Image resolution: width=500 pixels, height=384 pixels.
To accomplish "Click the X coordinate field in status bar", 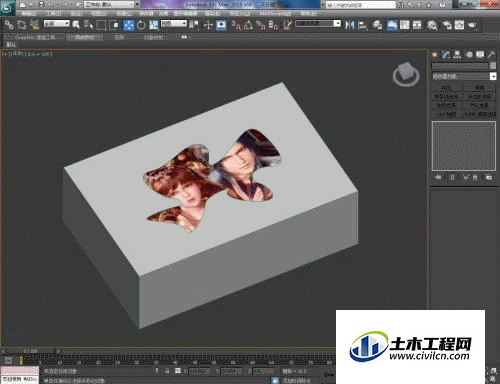I will [199, 371].
